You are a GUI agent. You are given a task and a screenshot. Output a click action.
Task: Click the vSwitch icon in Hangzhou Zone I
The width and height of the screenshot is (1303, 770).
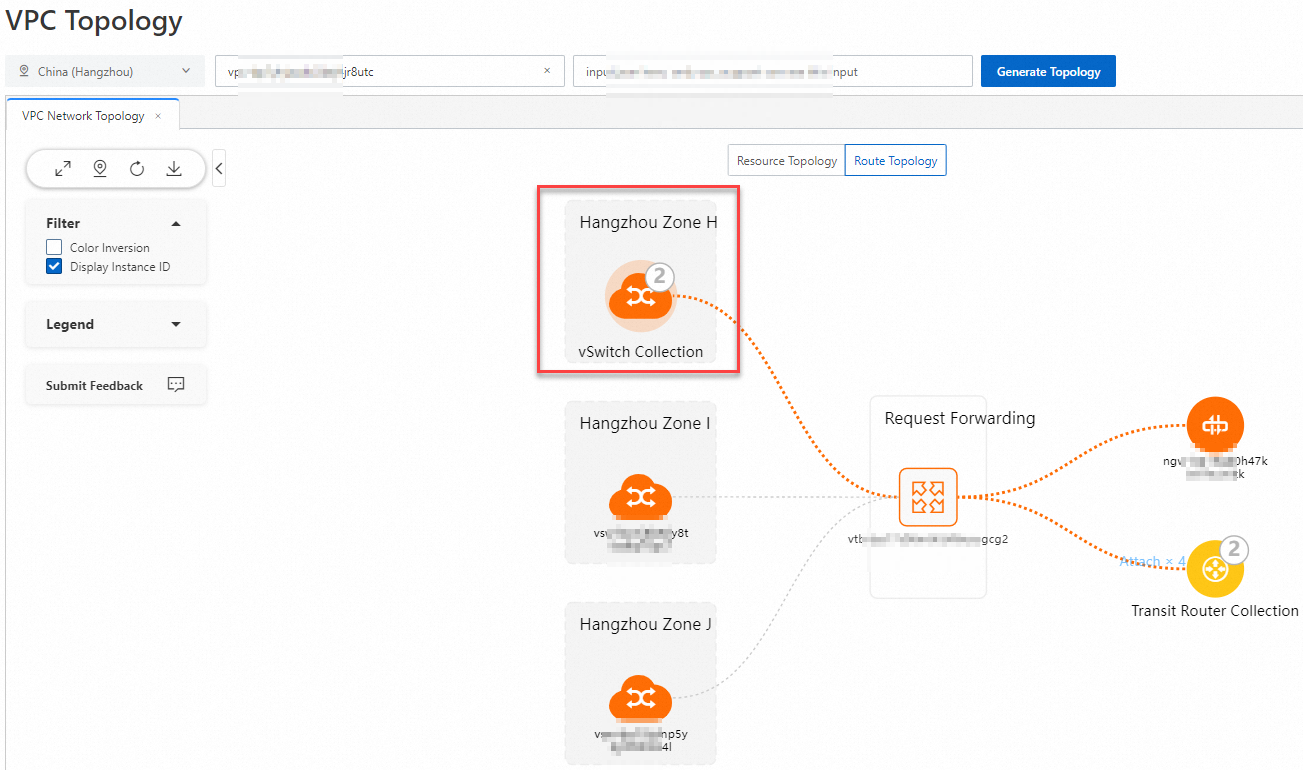click(x=640, y=496)
